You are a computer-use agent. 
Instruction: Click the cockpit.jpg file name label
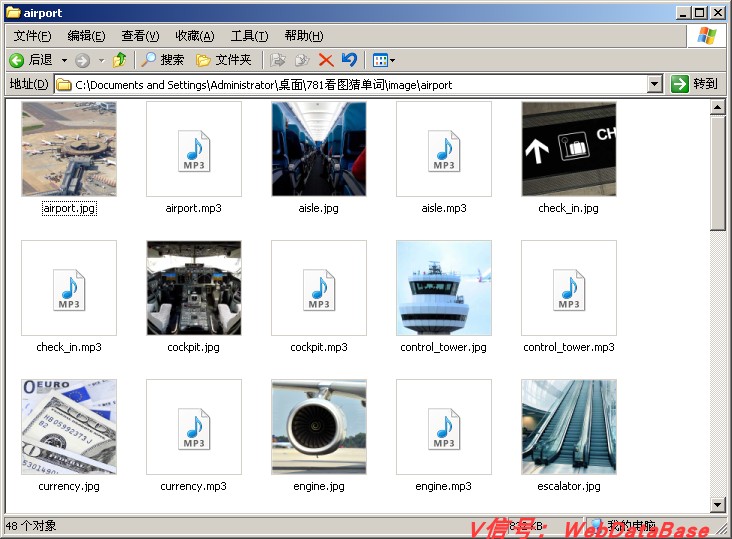click(x=194, y=347)
